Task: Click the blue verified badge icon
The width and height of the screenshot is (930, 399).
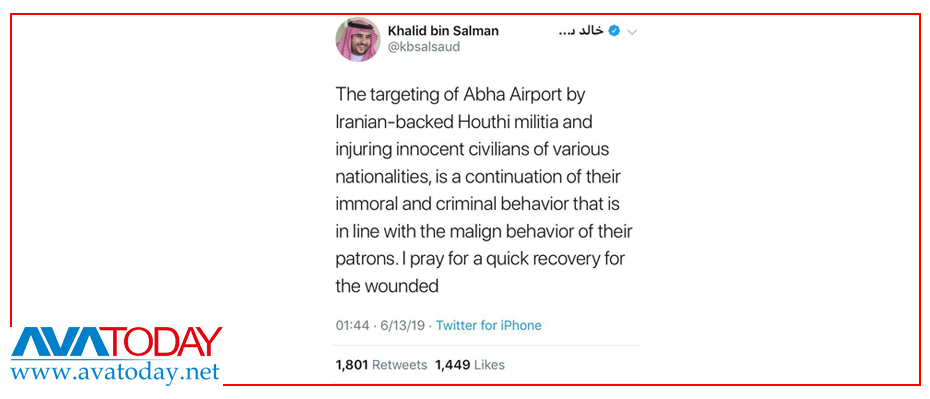Action: [614, 31]
